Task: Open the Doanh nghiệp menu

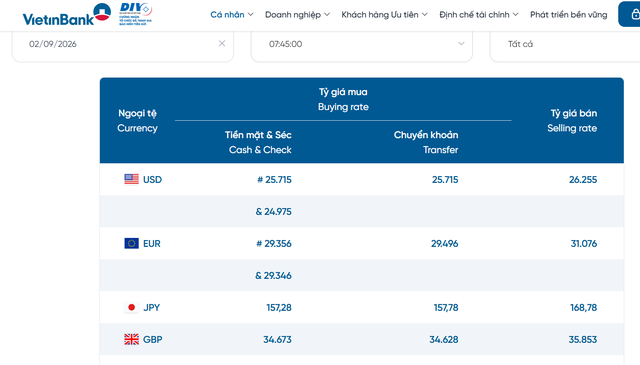Action: click(x=297, y=15)
